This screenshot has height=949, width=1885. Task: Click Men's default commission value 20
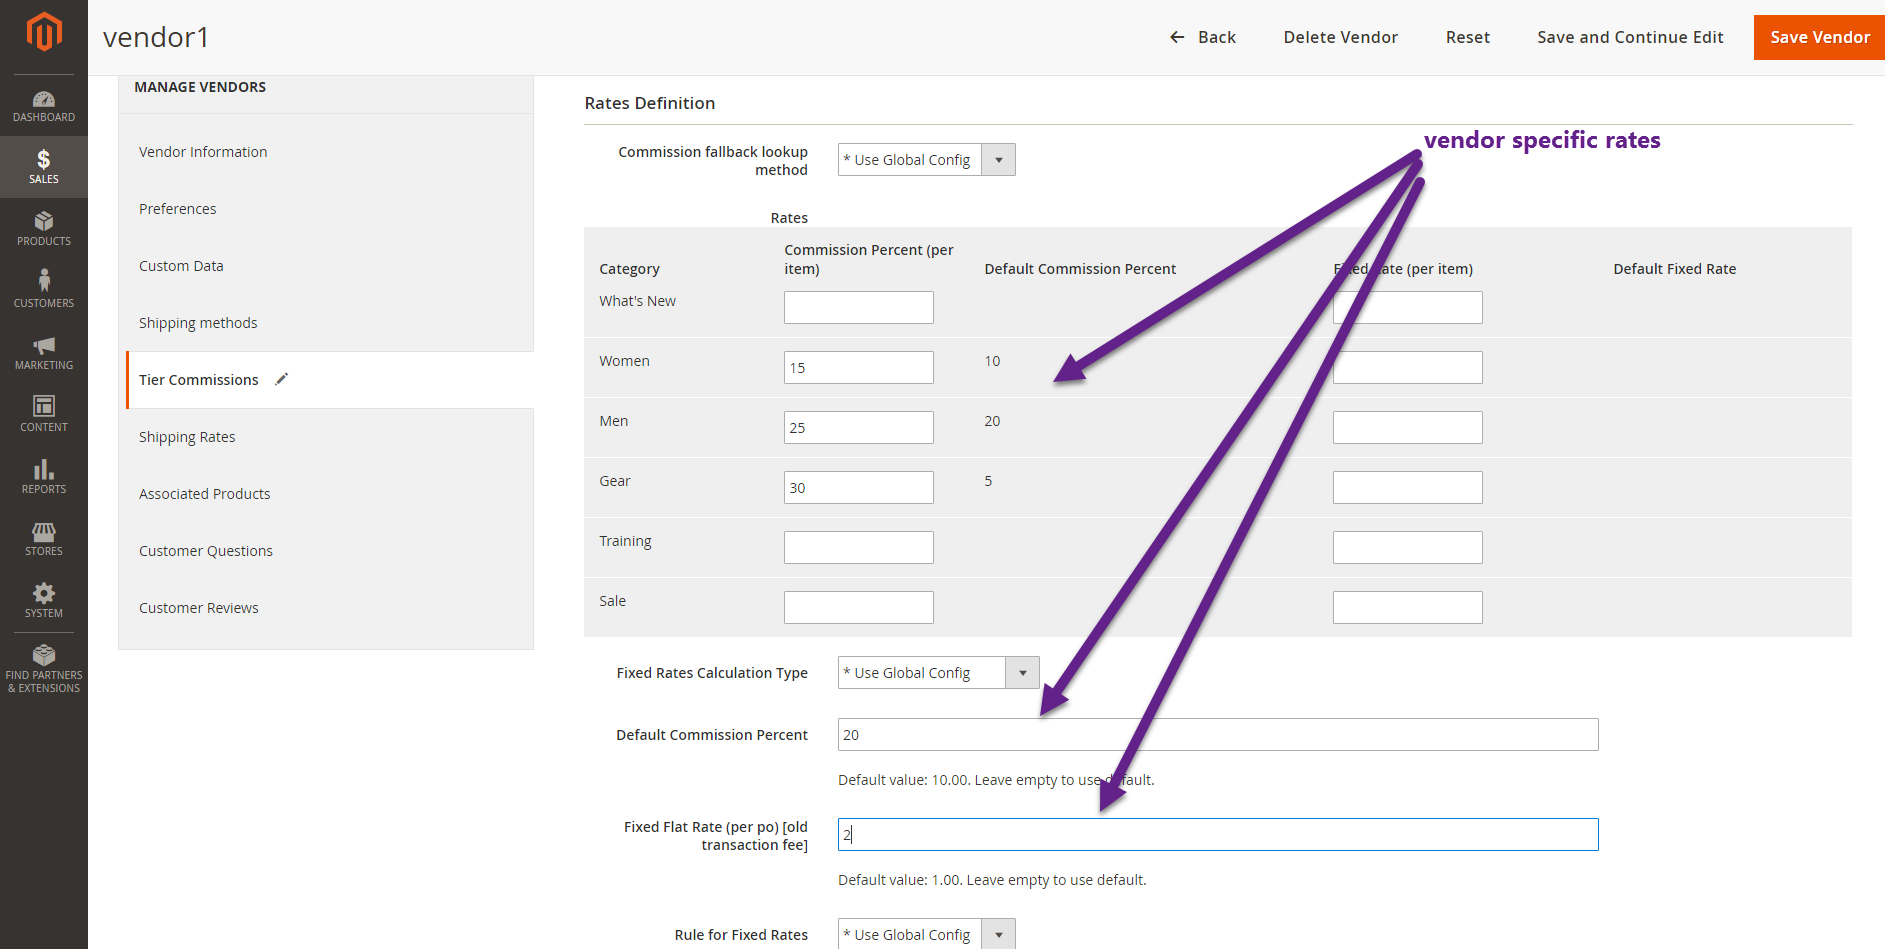pyautogui.click(x=992, y=421)
